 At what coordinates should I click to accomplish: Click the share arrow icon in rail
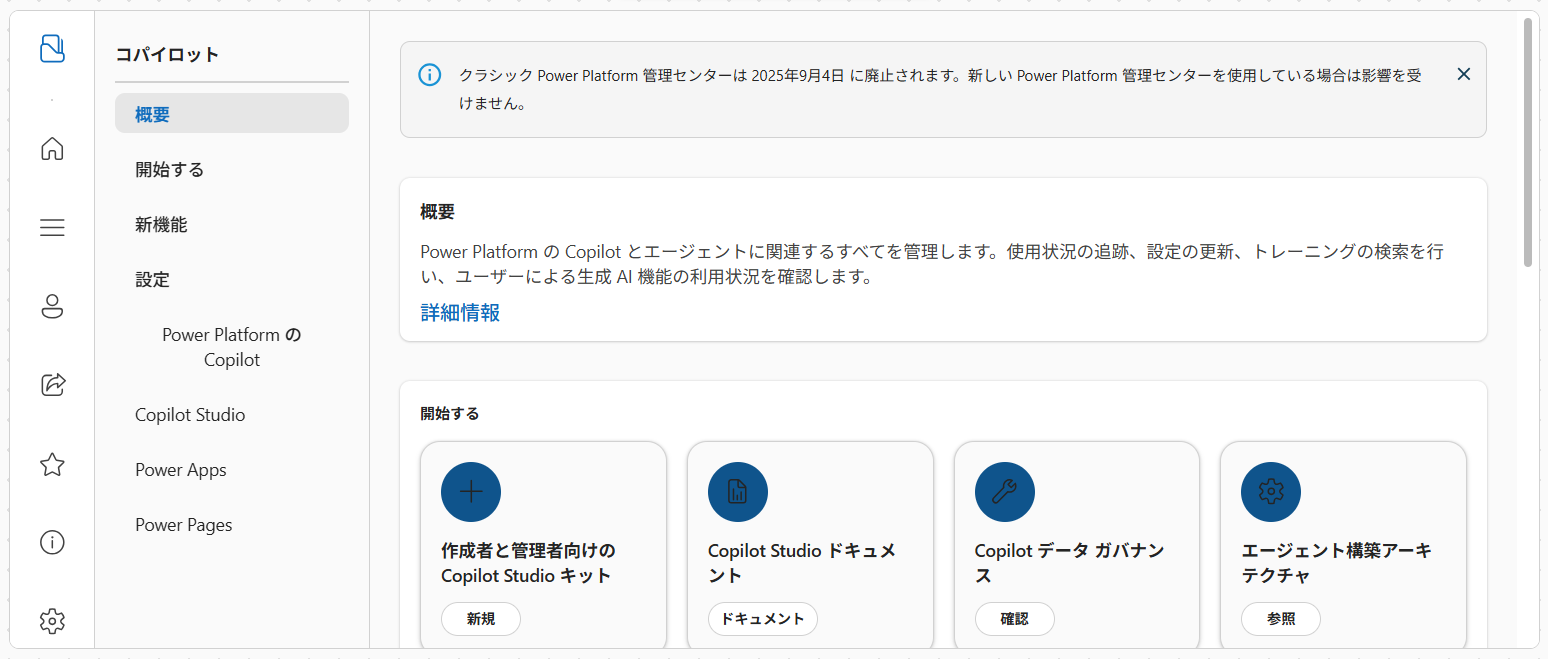[52, 385]
